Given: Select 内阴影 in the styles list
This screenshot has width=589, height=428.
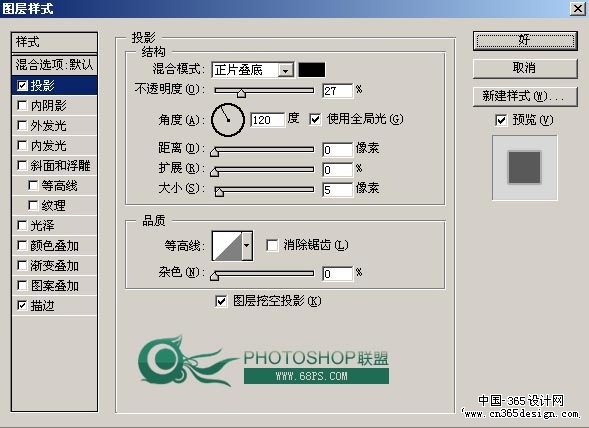Looking at the screenshot, I should point(54,106).
